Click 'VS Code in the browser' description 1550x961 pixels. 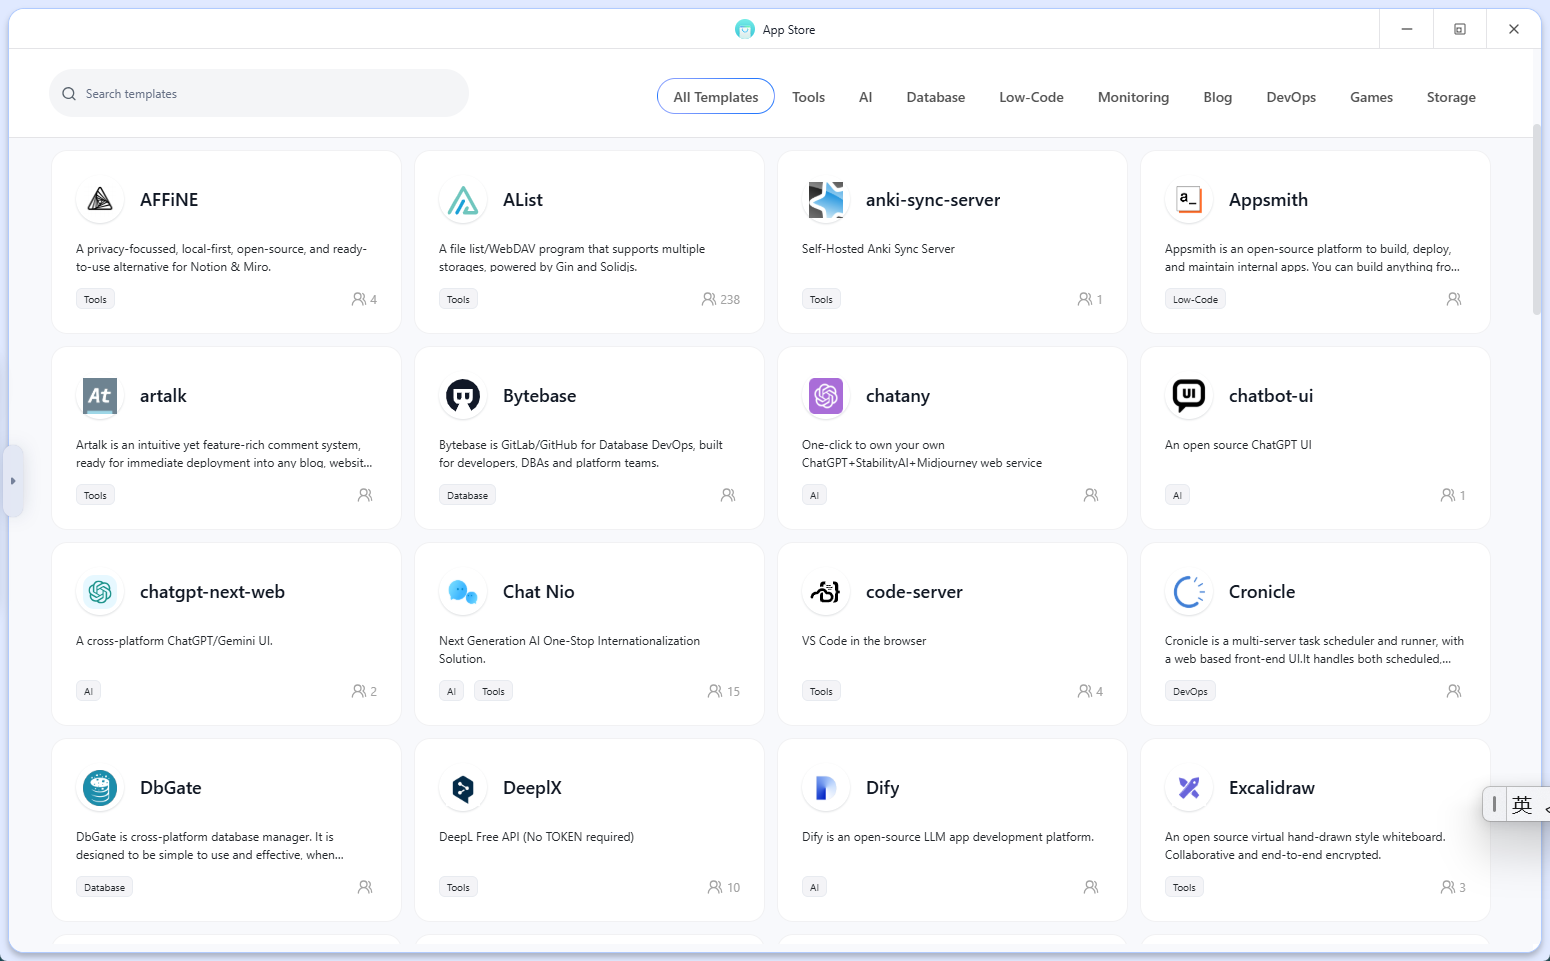[864, 641]
